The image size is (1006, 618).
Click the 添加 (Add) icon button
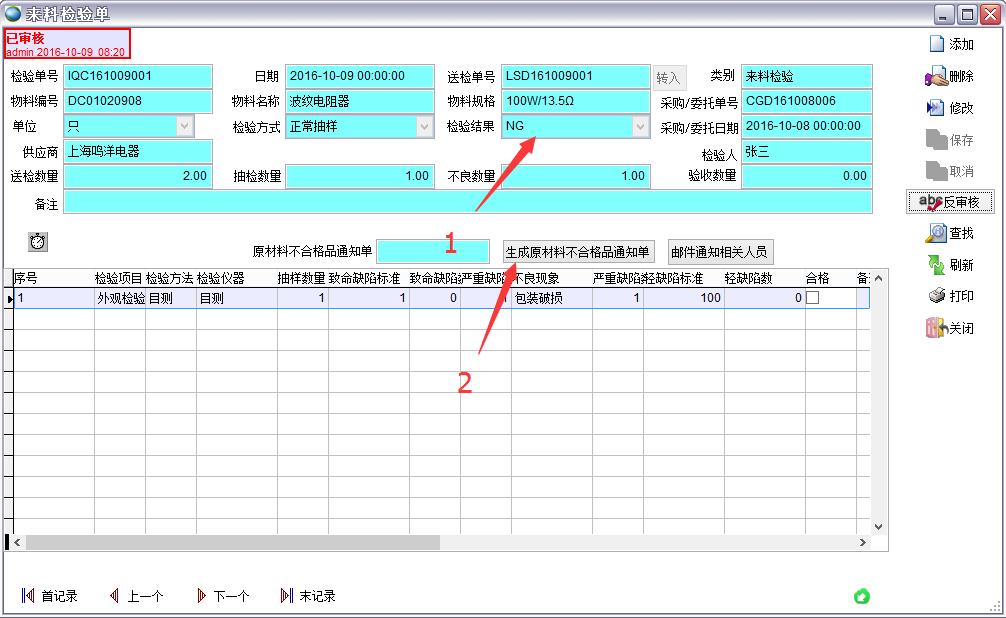point(950,44)
